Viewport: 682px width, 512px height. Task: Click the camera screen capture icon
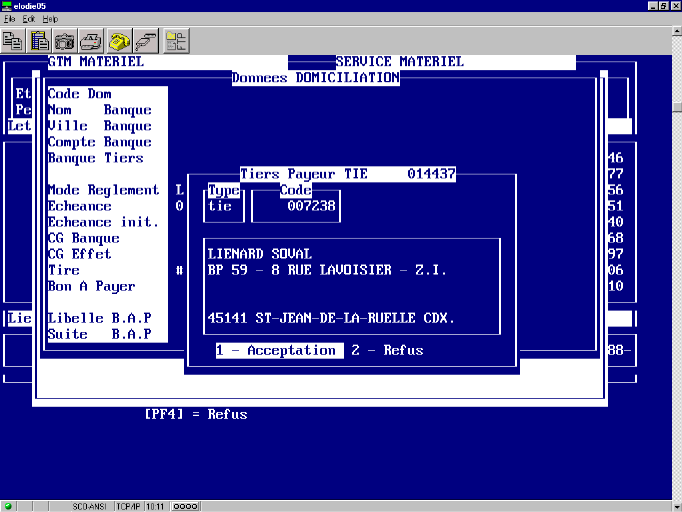coord(65,41)
